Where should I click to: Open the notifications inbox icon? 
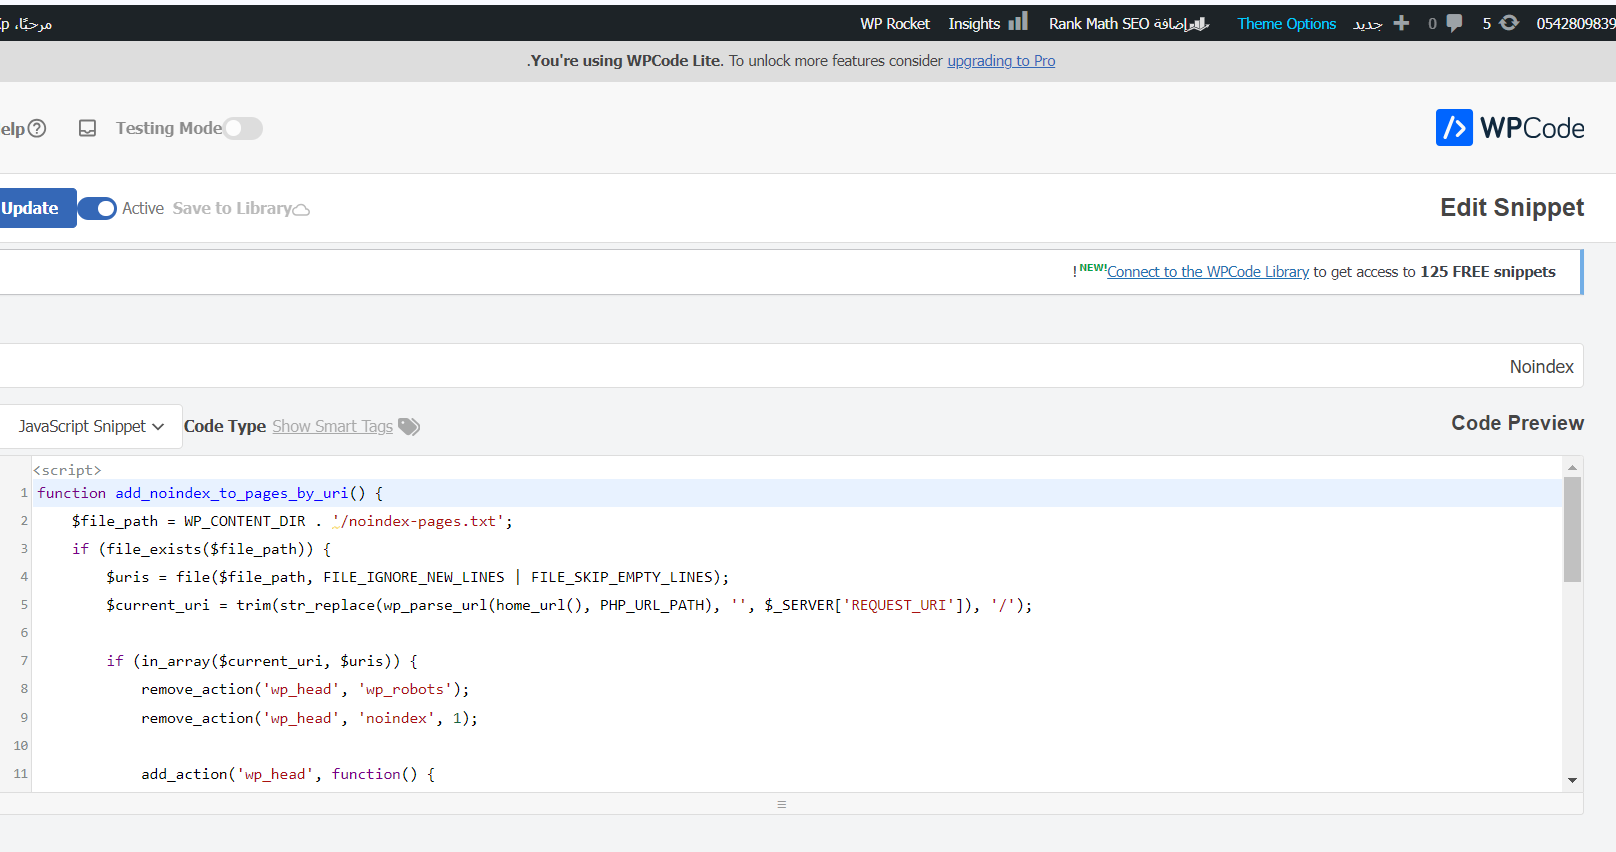pos(88,128)
